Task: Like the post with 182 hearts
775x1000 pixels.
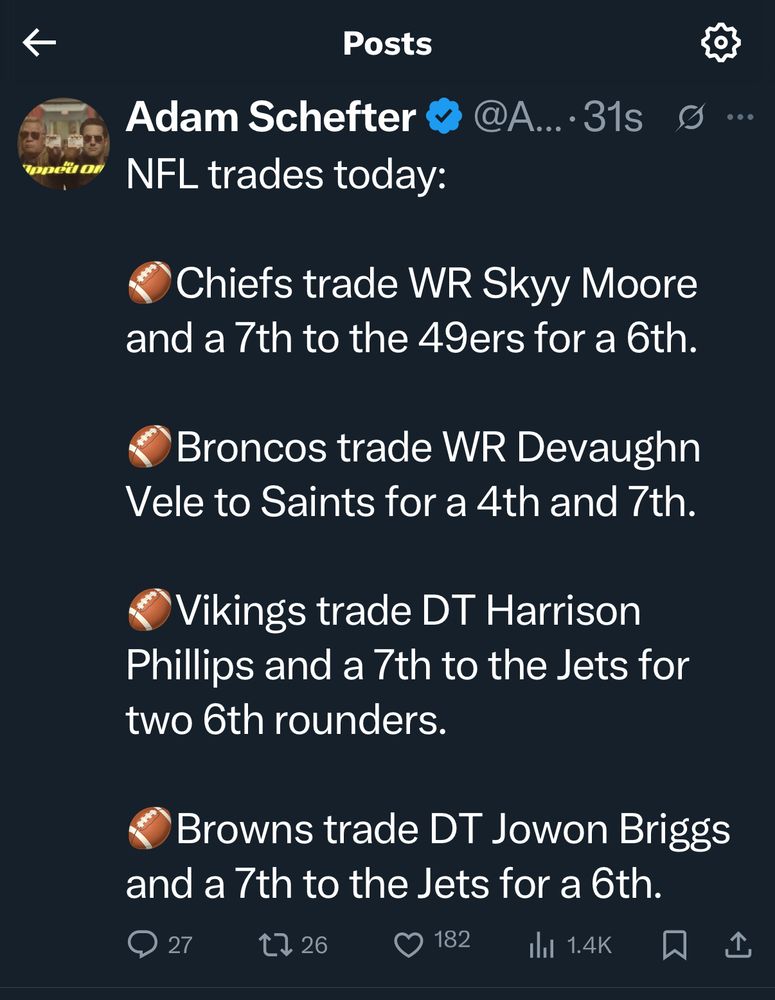Action: [432, 943]
